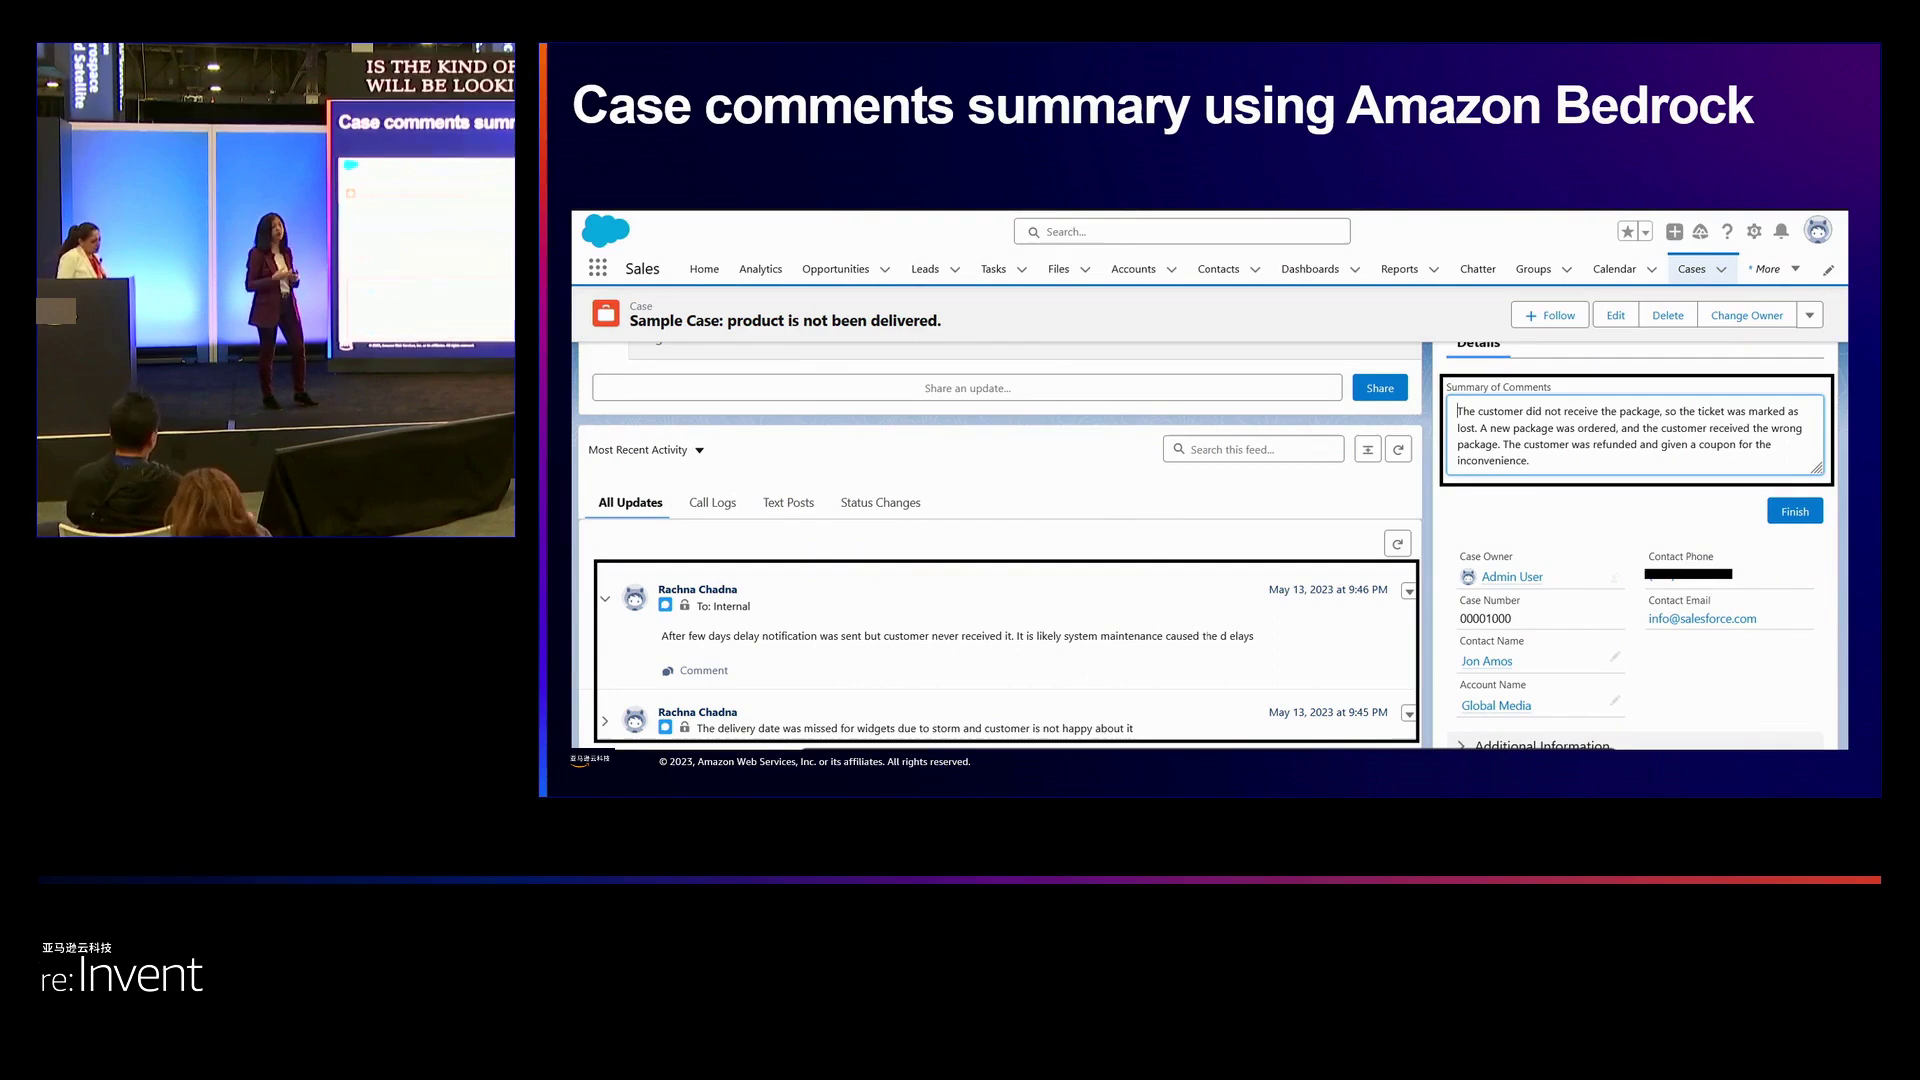Click the Change Owner button
This screenshot has width=1920, height=1080.
coord(1746,315)
